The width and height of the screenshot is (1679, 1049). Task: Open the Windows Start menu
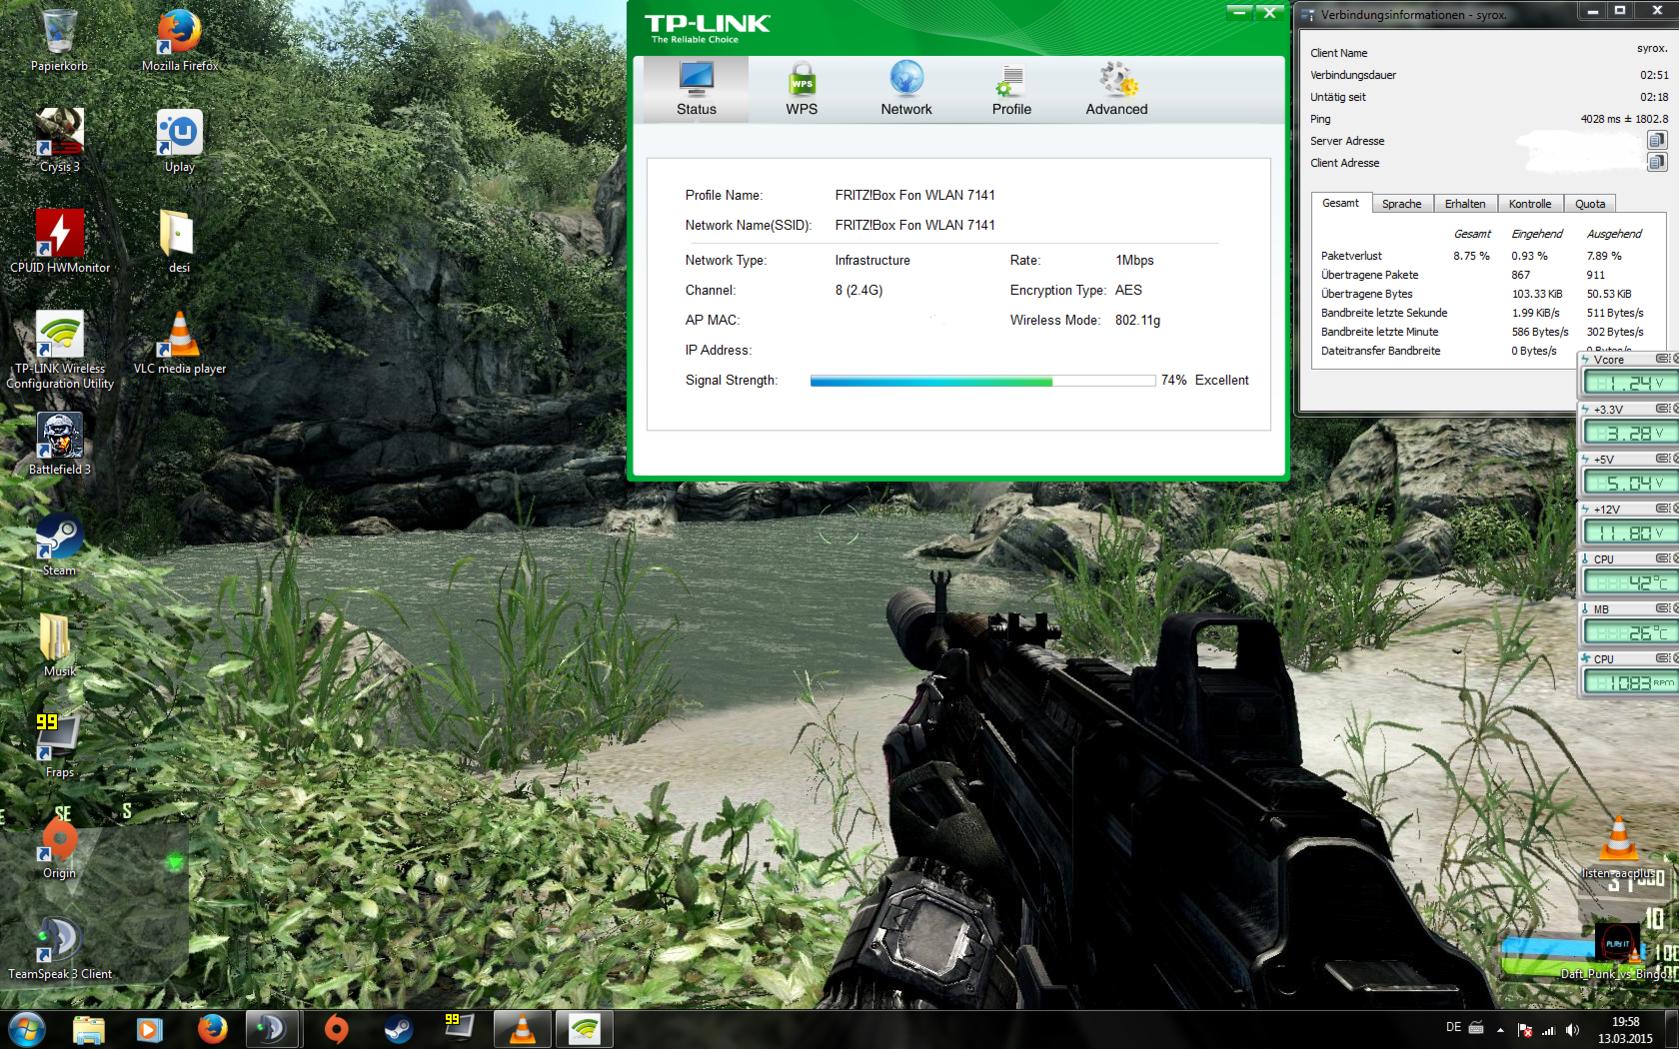tap(27, 1028)
